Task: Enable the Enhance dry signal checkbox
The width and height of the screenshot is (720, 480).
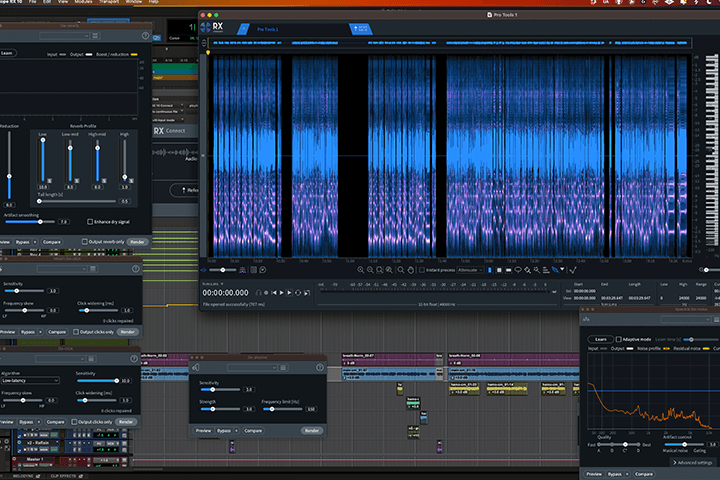Action: click(x=90, y=222)
